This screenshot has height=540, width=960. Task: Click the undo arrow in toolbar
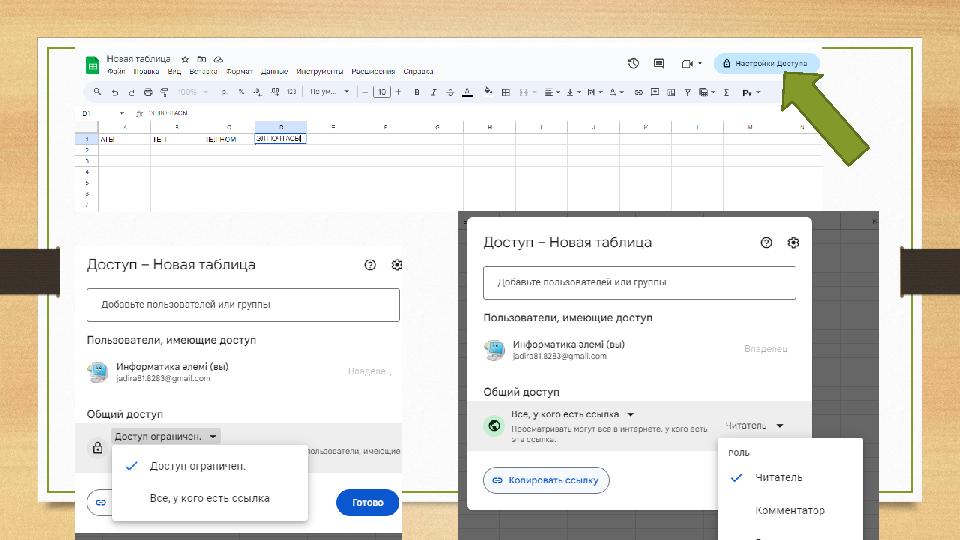[114, 92]
